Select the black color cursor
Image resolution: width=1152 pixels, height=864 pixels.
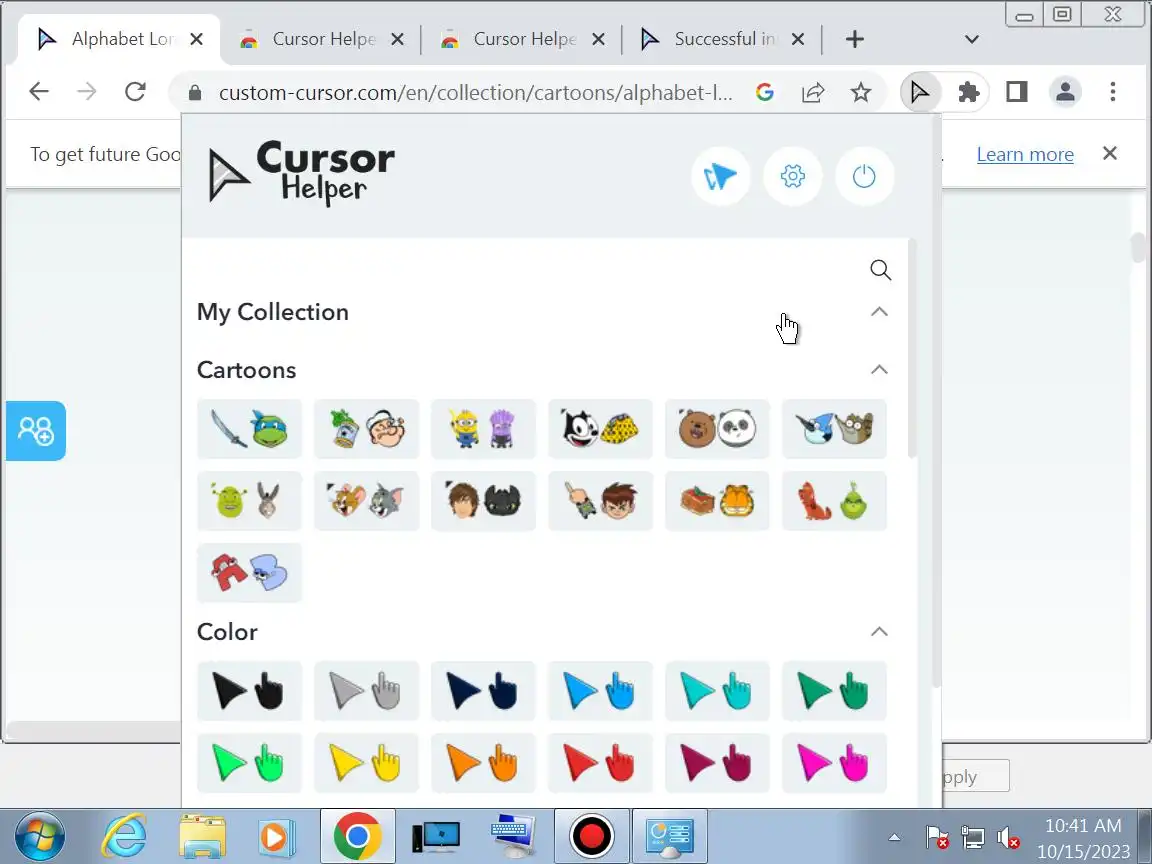click(x=249, y=691)
